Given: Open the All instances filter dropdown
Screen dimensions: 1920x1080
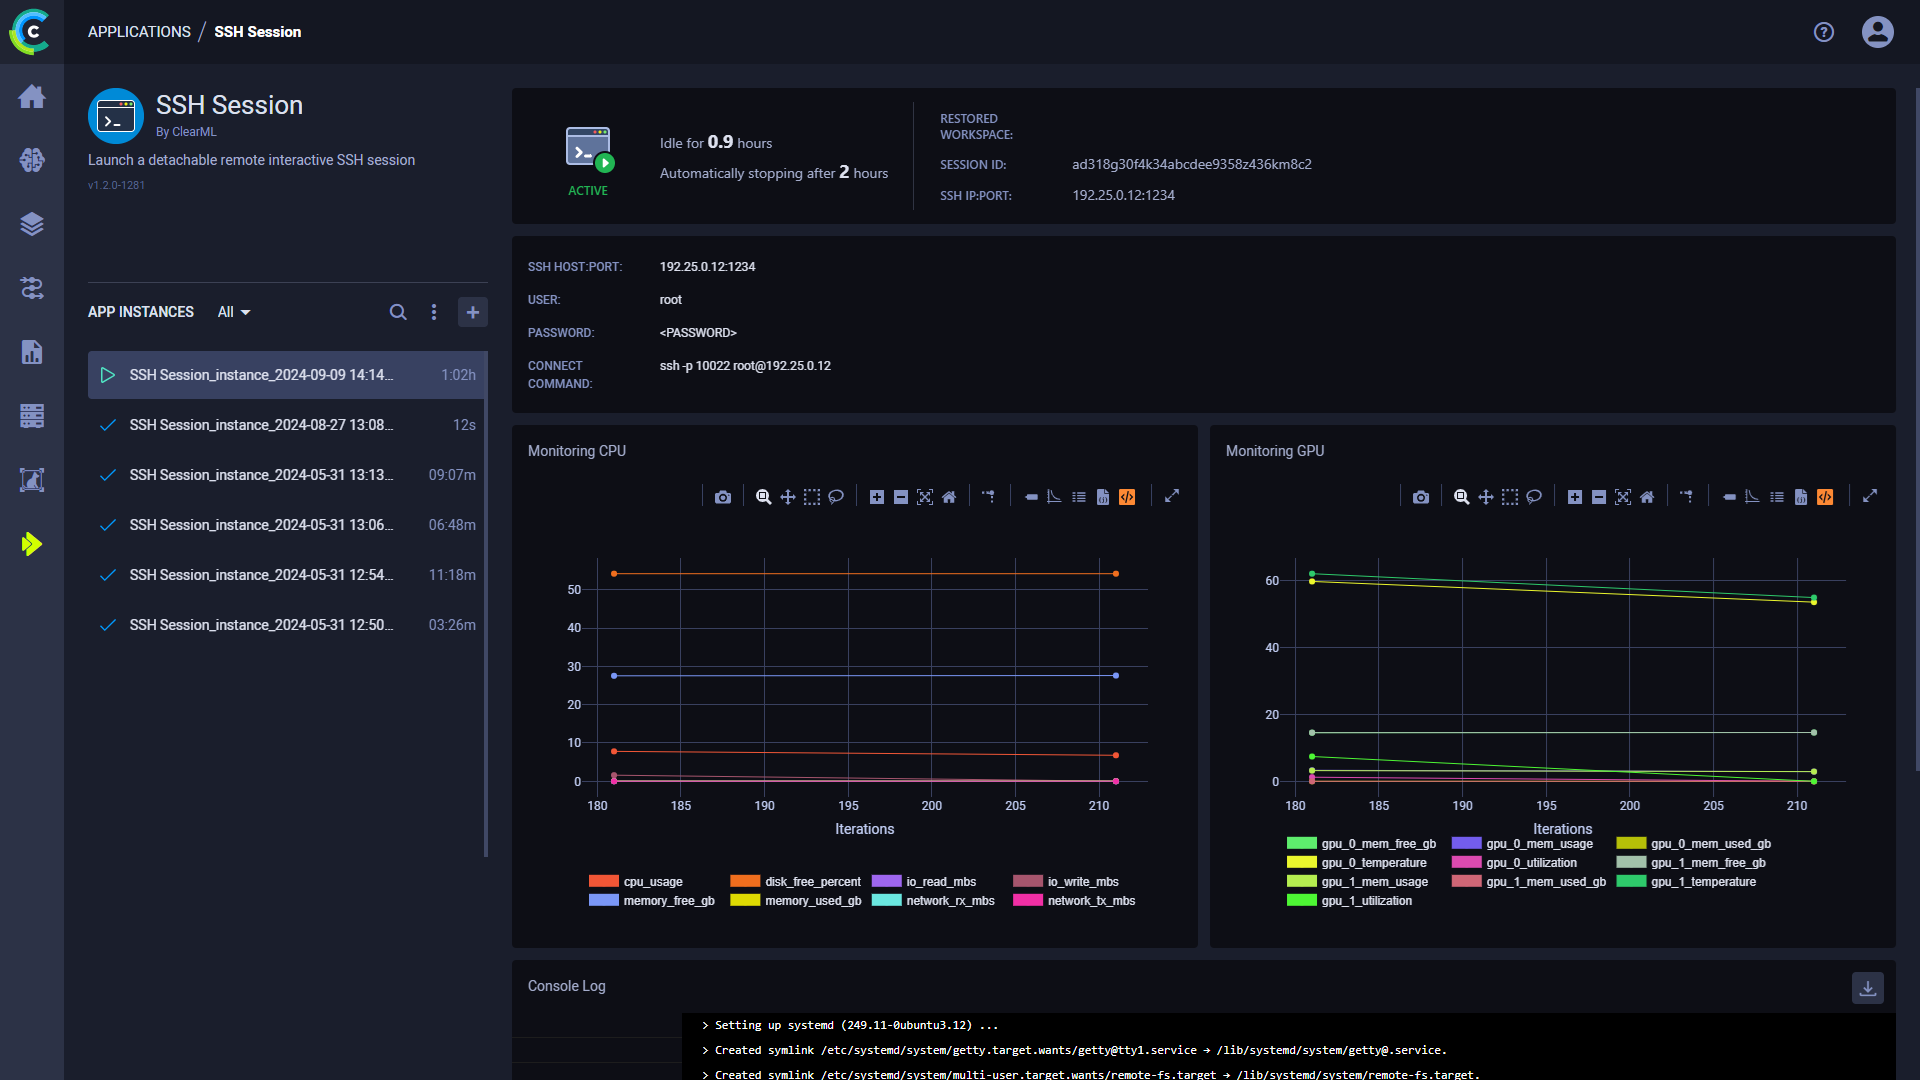Looking at the screenshot, I should tap(232, 312).
